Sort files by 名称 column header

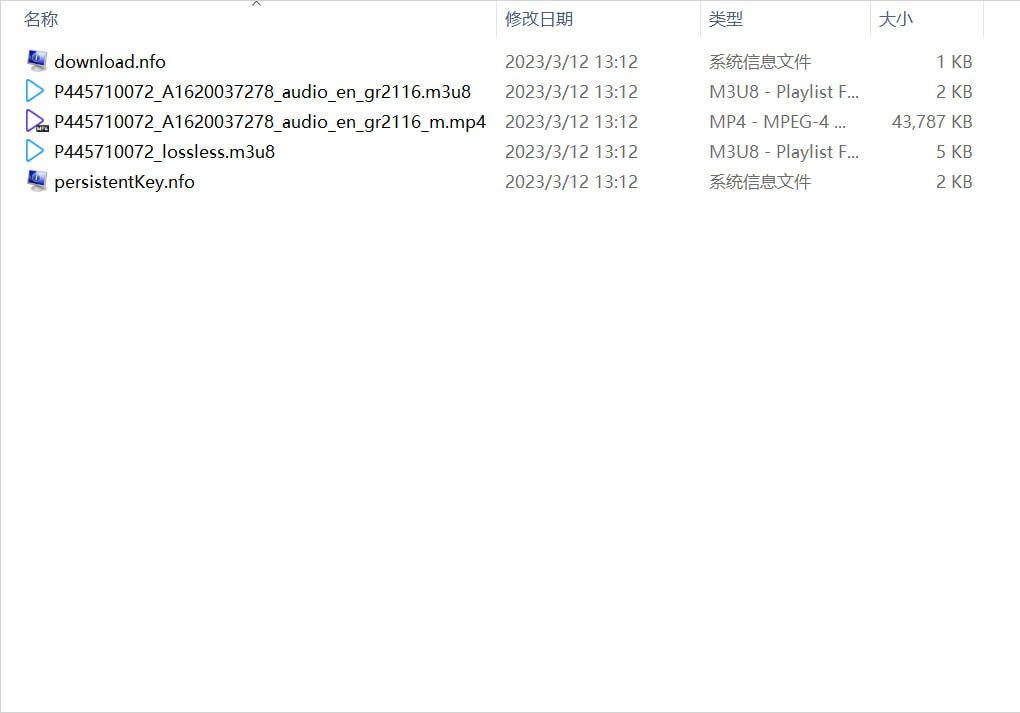pos(41,20)
